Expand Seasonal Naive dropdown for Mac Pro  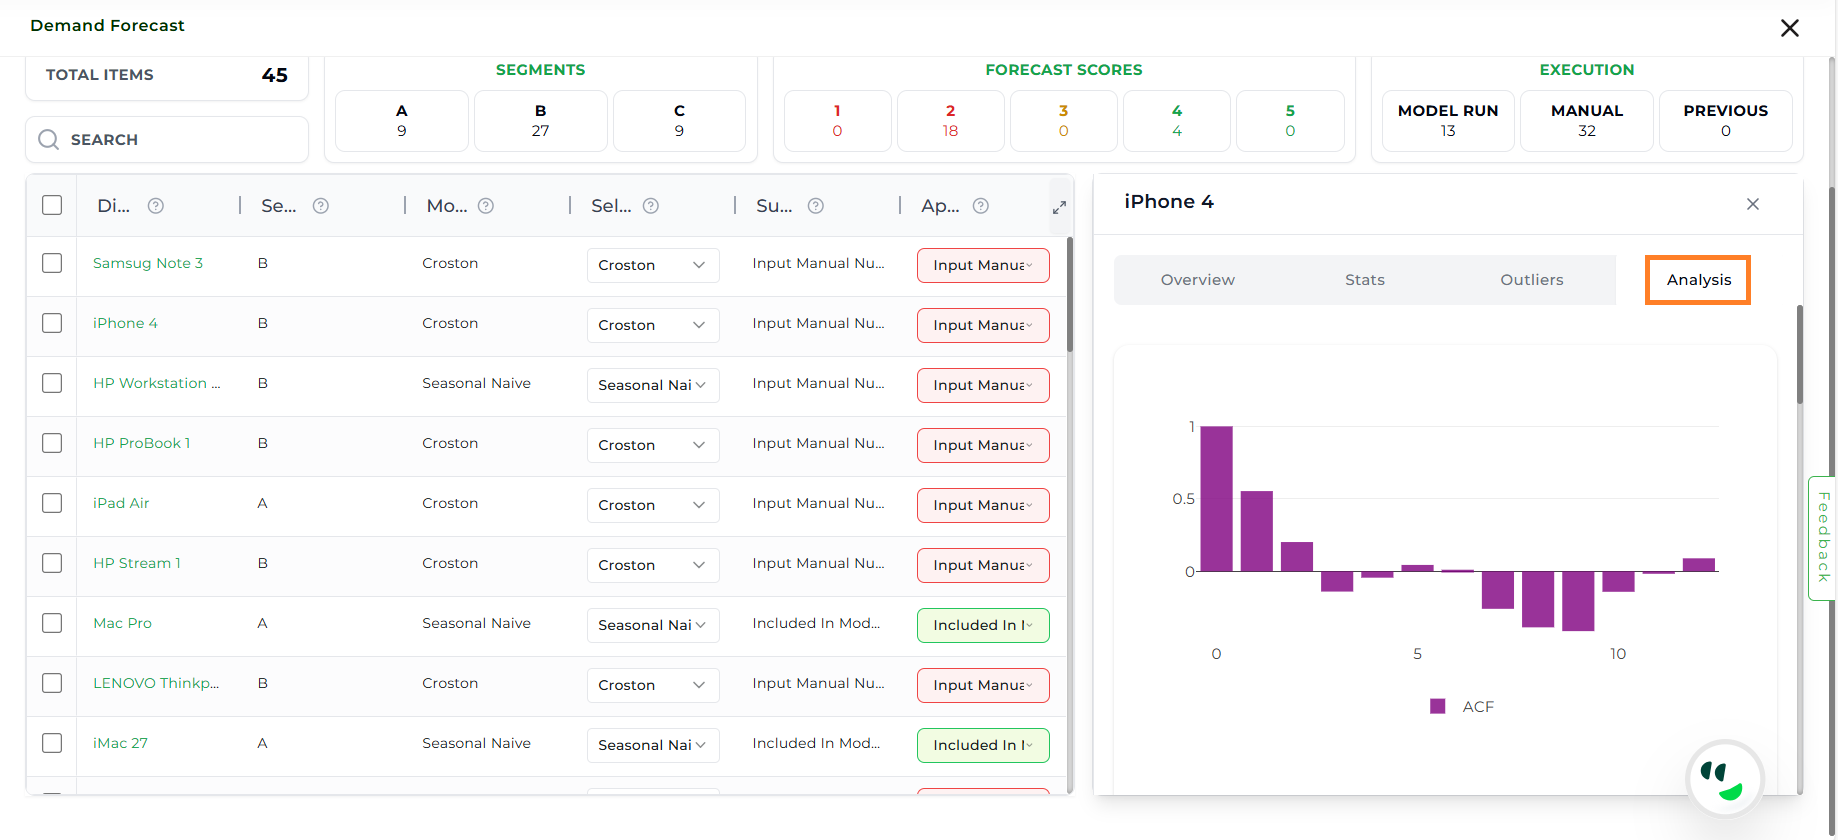tap(652, 625)
